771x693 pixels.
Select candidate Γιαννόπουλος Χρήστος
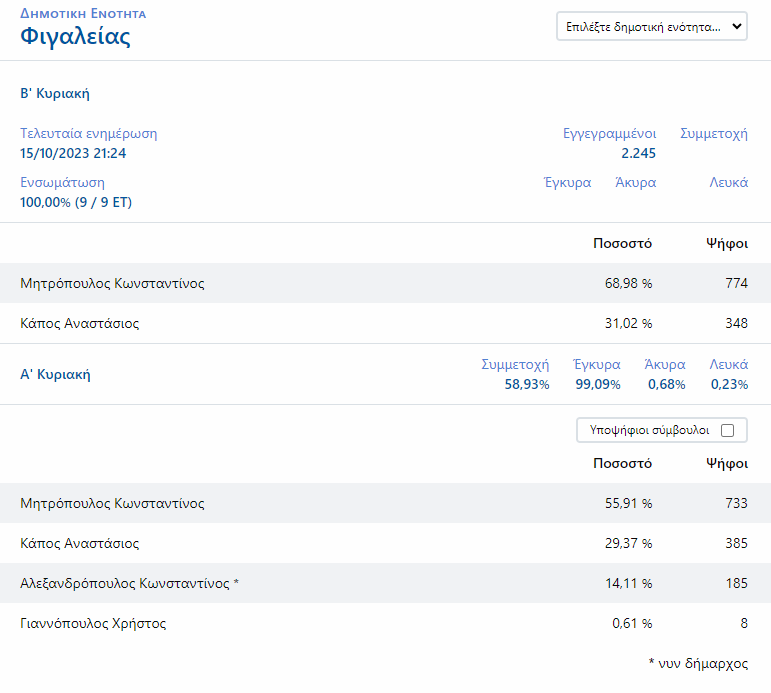(x=93, y=624)
